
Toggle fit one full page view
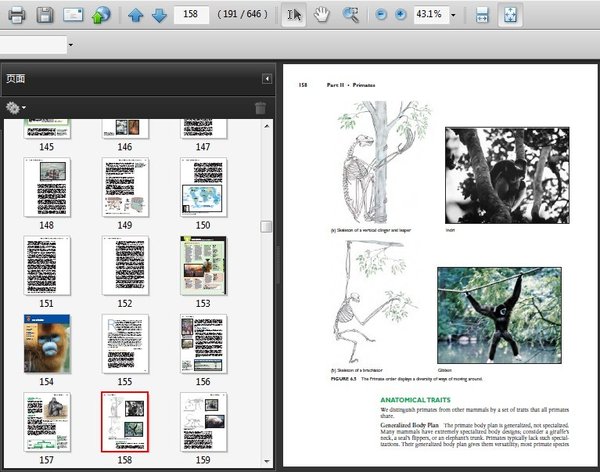pos(510,15)
